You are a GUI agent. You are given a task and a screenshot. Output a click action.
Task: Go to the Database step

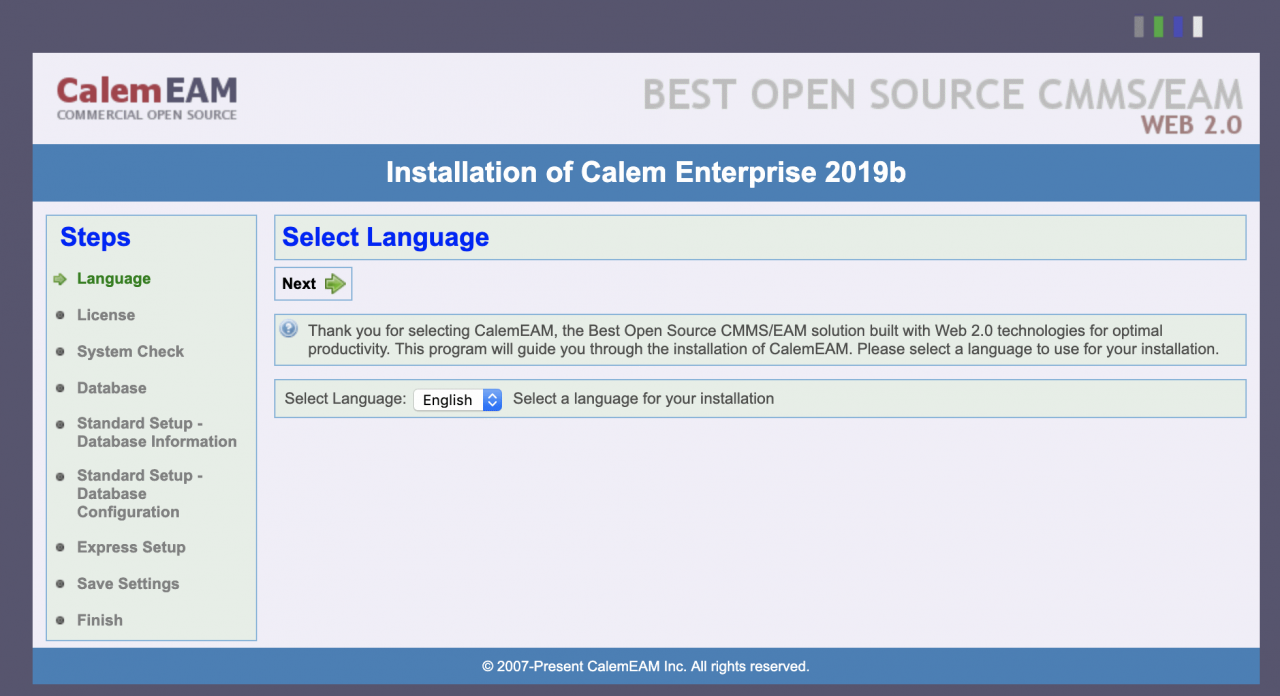coord(112,388)
